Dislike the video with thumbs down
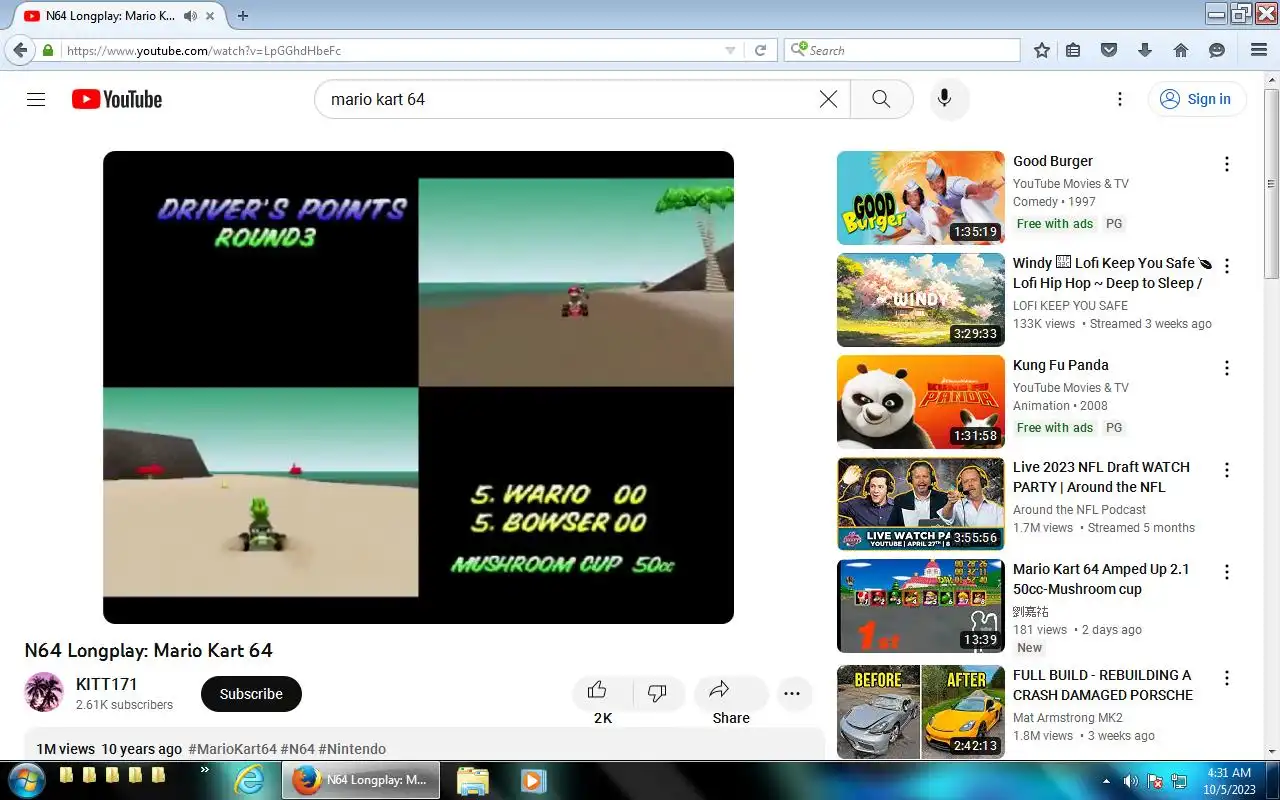Image resolution: width=1280 pixels, height=800 pixels. tap(657, 691)
